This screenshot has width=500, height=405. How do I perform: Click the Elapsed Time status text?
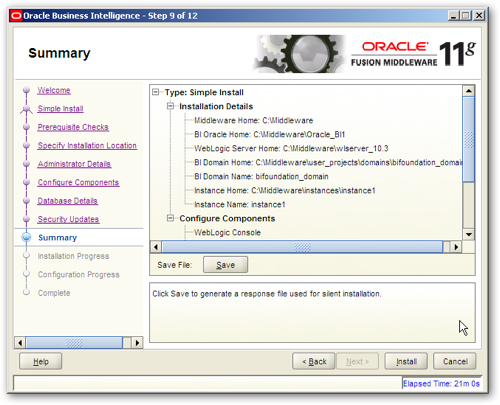point(441,384)
